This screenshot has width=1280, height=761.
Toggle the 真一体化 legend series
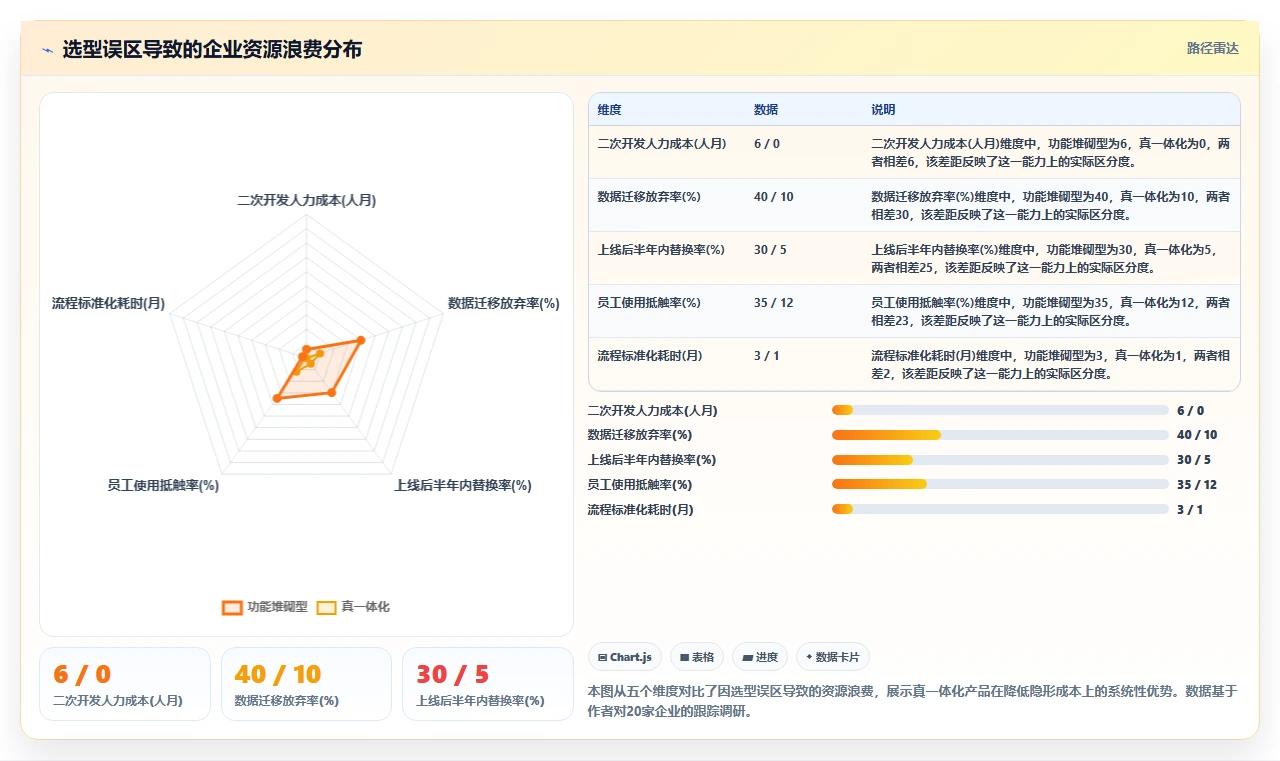[353, 607]
